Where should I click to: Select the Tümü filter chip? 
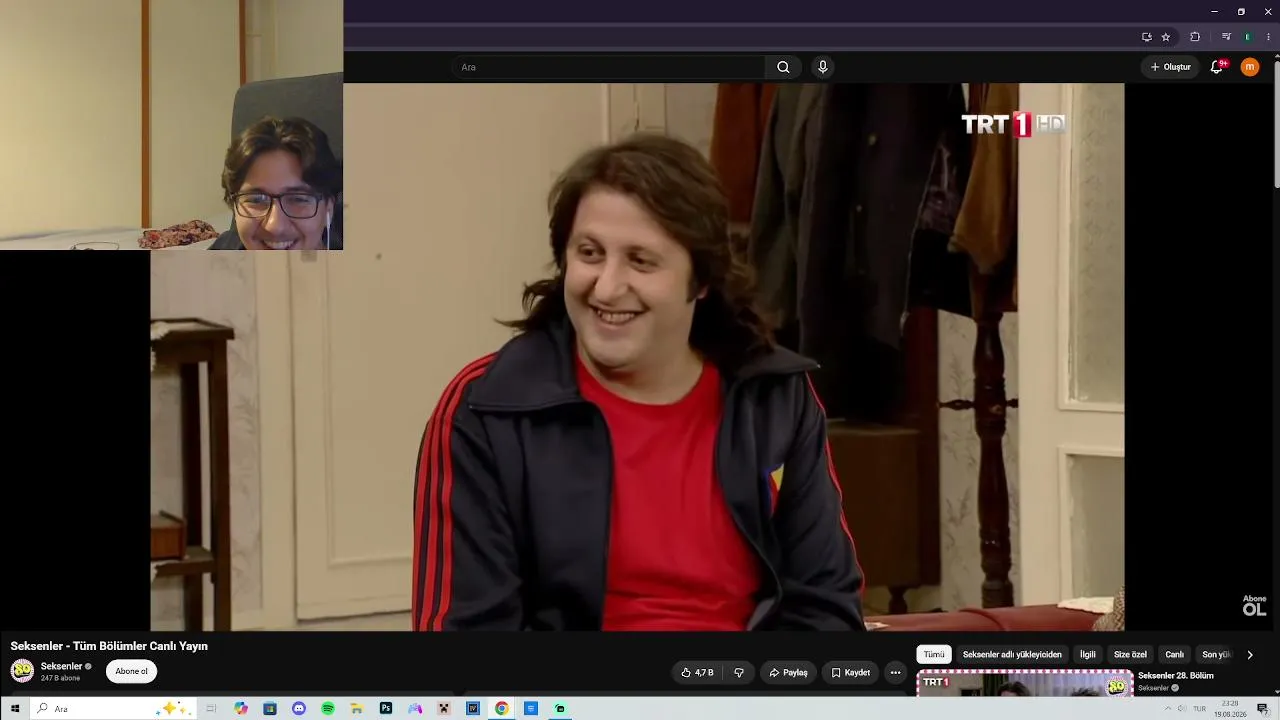pyautogui.click(x=934, y=654)
